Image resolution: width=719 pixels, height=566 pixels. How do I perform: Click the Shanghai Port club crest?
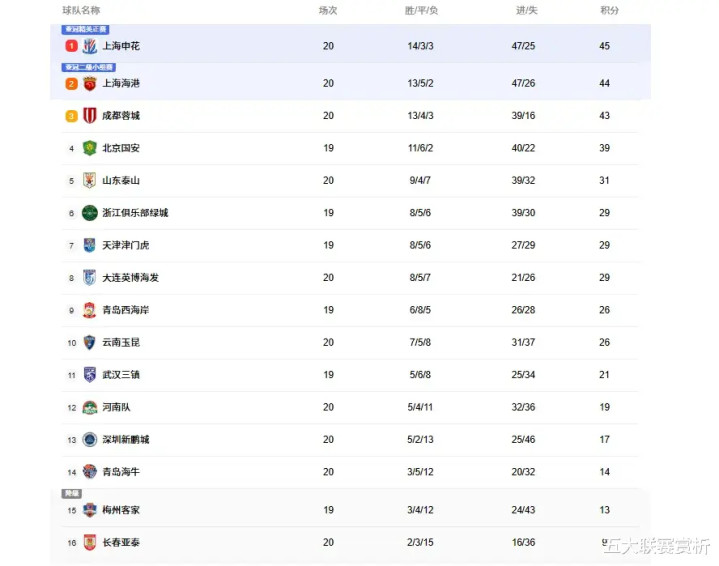(x=89, y=83)
